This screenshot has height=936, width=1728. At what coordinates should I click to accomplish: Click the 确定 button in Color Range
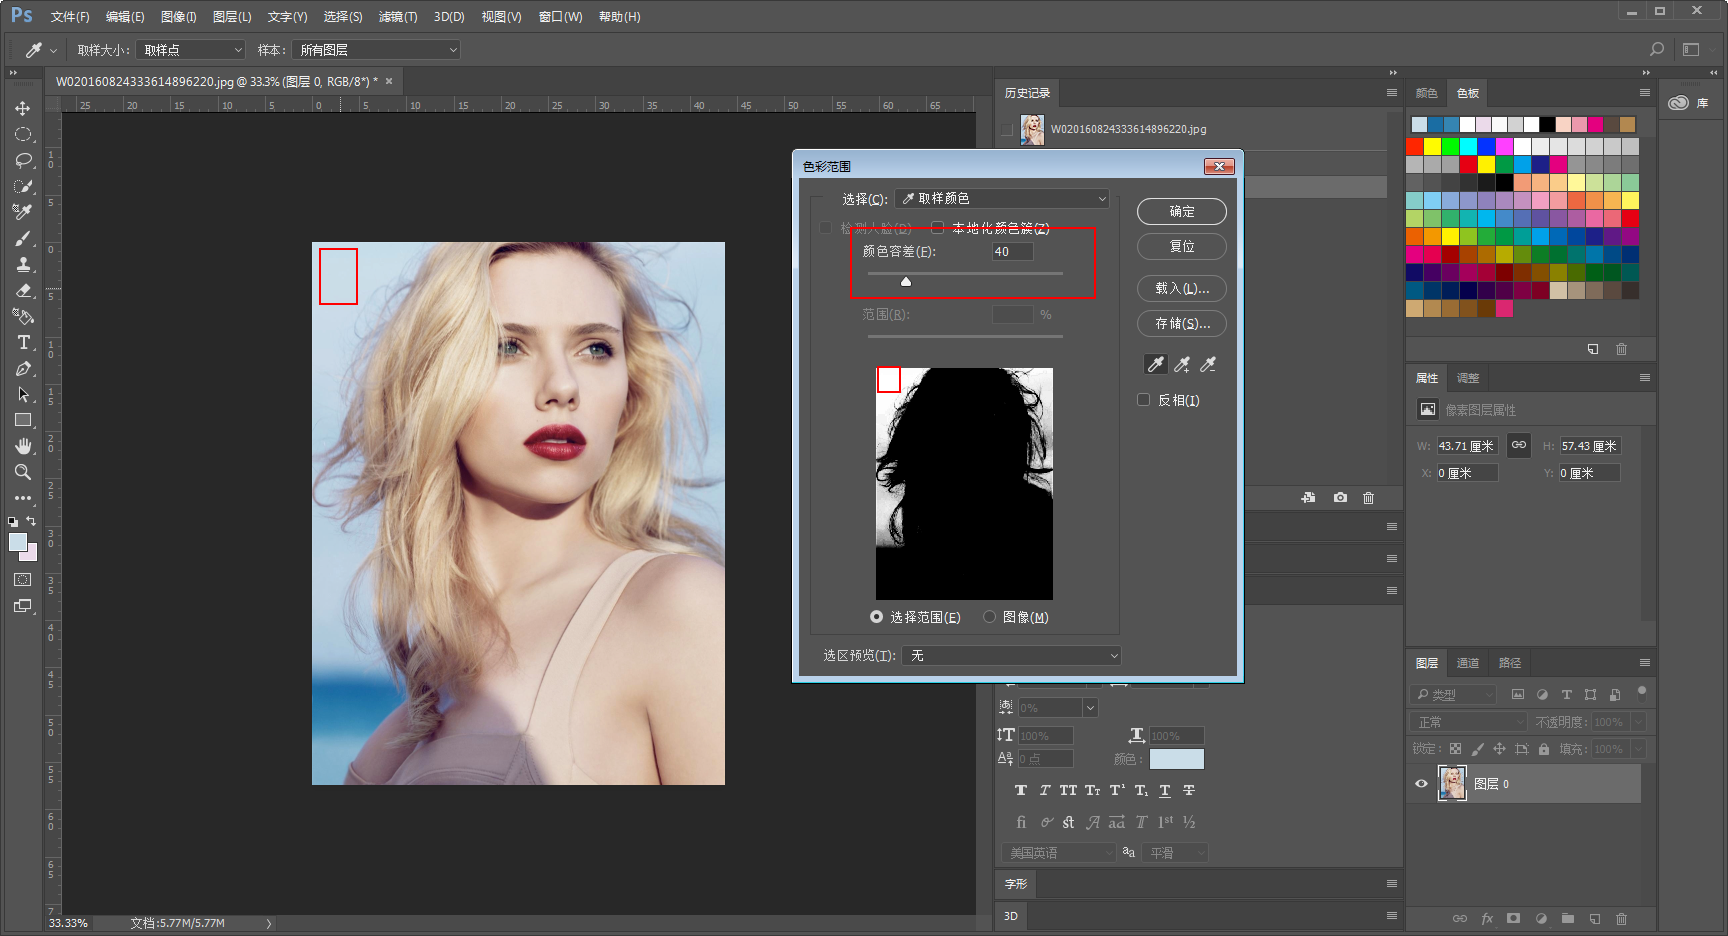tap(1181, 212)
